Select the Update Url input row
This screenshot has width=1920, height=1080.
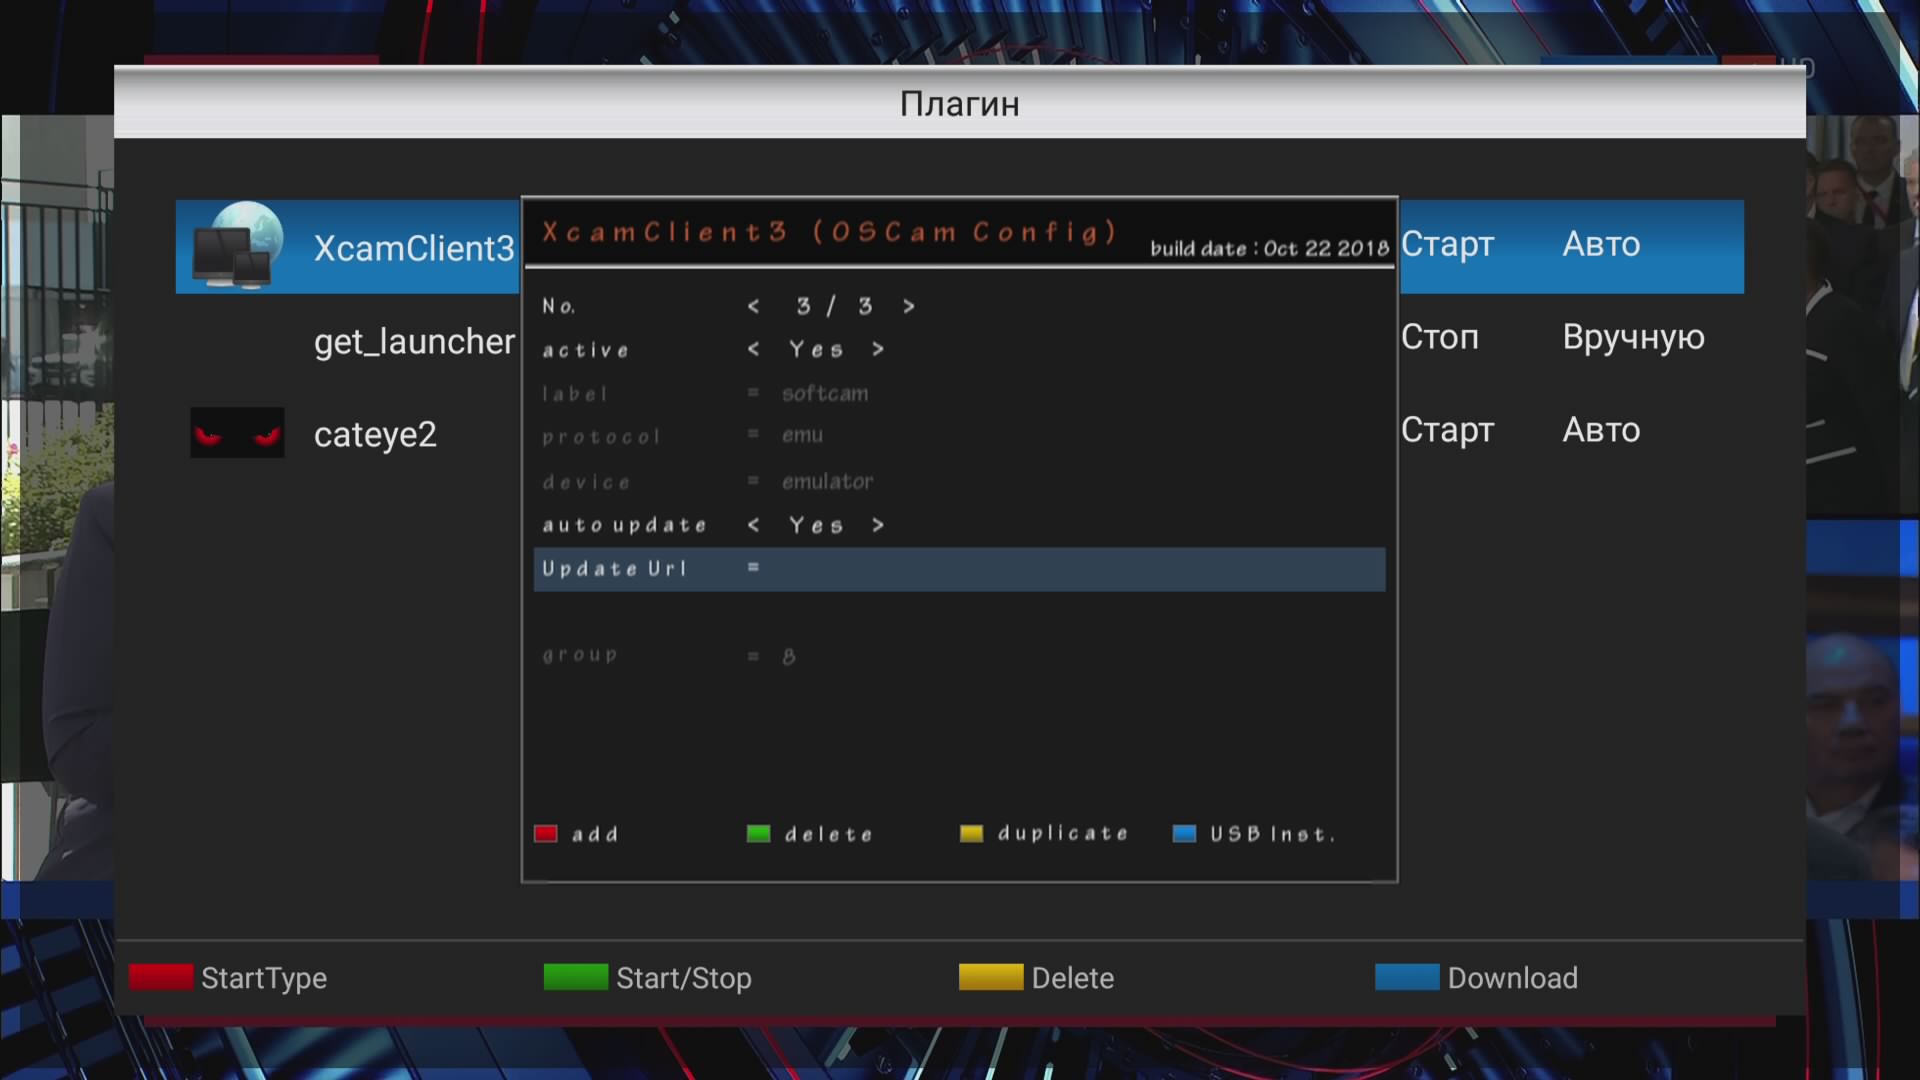(959, 569)
